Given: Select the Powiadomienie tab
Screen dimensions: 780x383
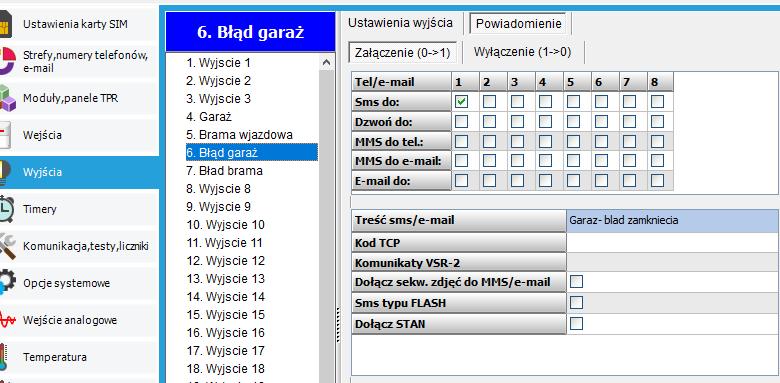Looking at the screenshot, I should pyautogui.click(x=518, y=23).
